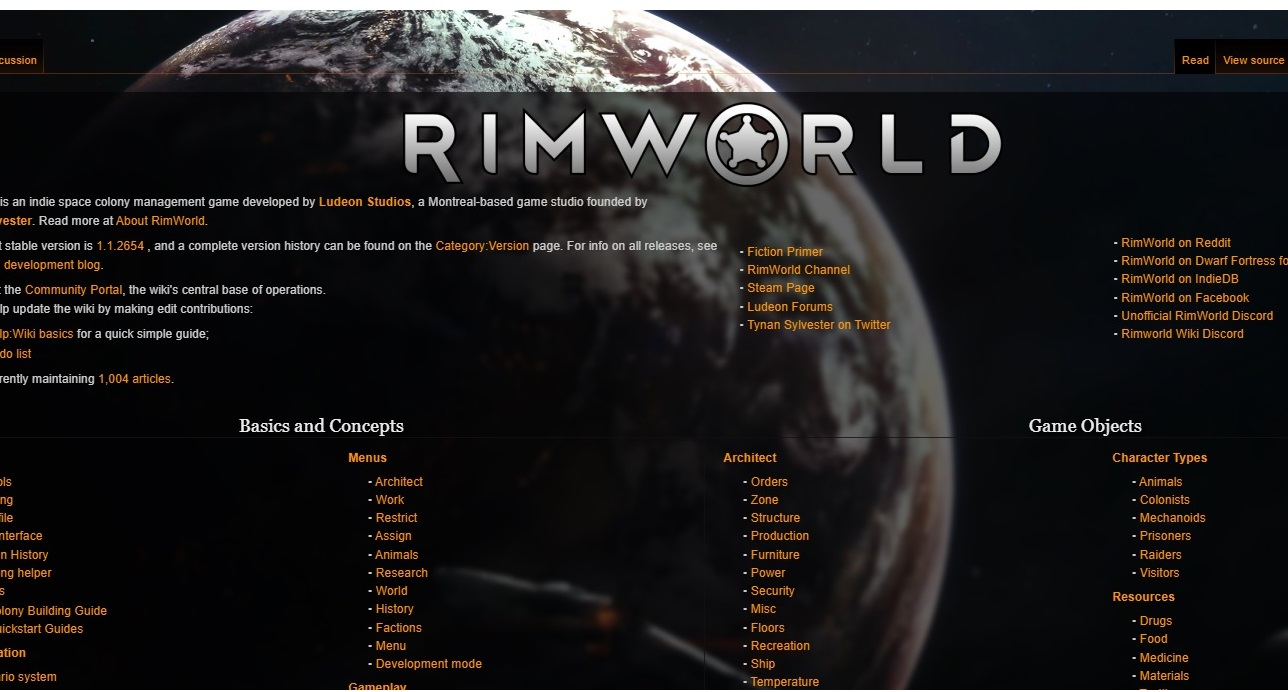Open the Drugs link
Image resolution: width=1288 pixels, height=692 pixels.
pyautogui.click(x=1156, y=621)
